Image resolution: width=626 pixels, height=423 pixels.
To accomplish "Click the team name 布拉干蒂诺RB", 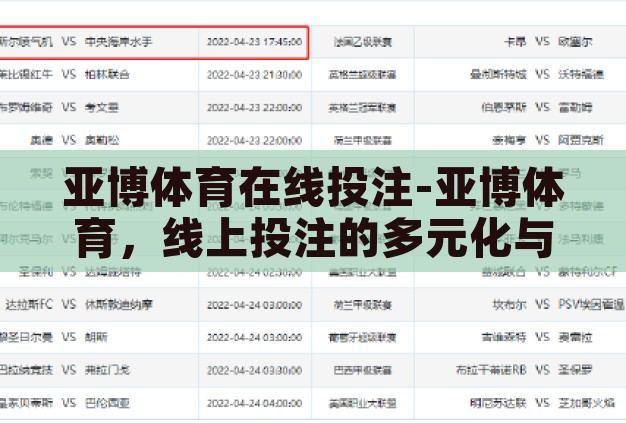I will pos(491,370).
